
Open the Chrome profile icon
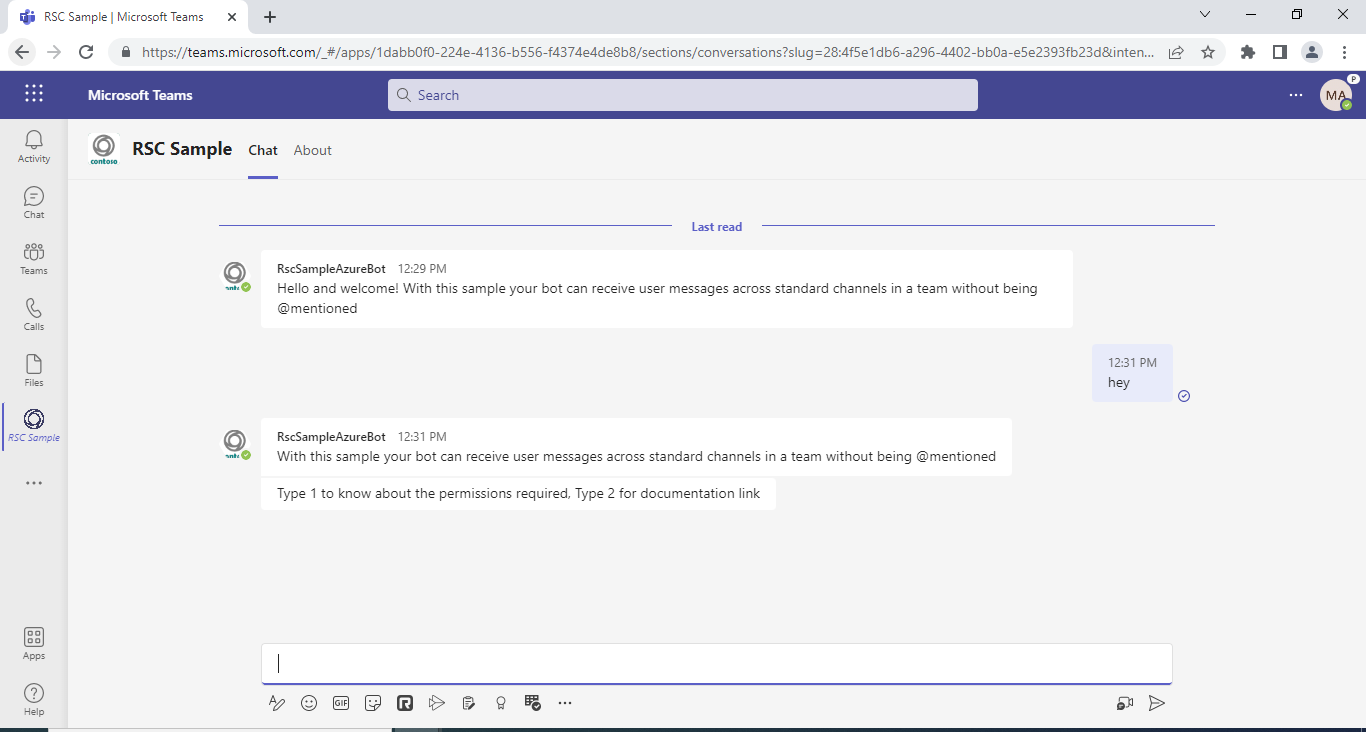point(1312,52)
